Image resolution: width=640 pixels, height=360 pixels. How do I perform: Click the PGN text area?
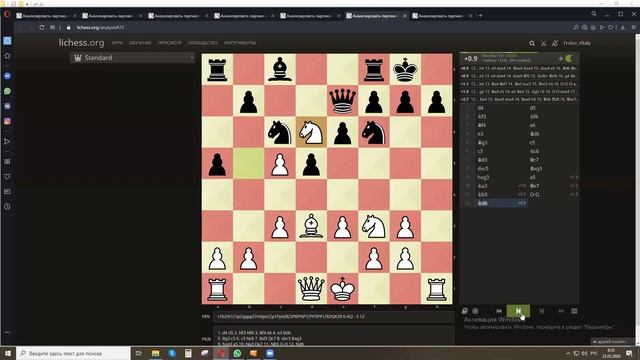click(x=333, y=336)
